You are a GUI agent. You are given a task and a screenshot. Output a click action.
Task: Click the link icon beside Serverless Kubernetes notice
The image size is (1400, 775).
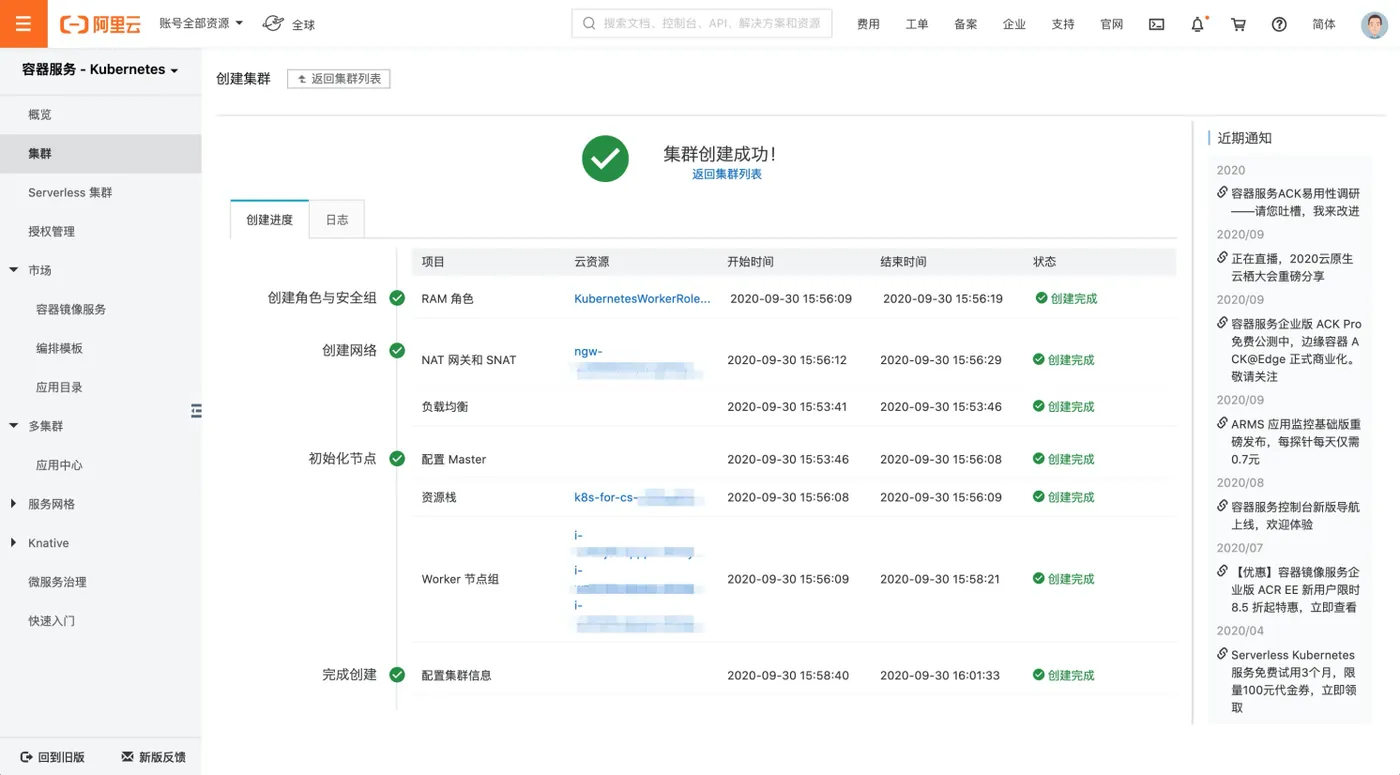click(x=1222, y=654)
